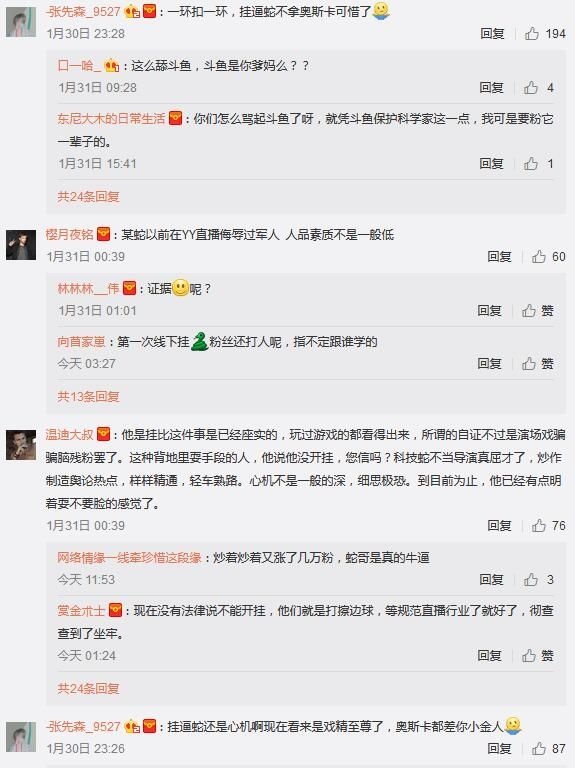Like 张先森_9527's comment with 87 likes
575x768 pixels.
pos(549,748)
